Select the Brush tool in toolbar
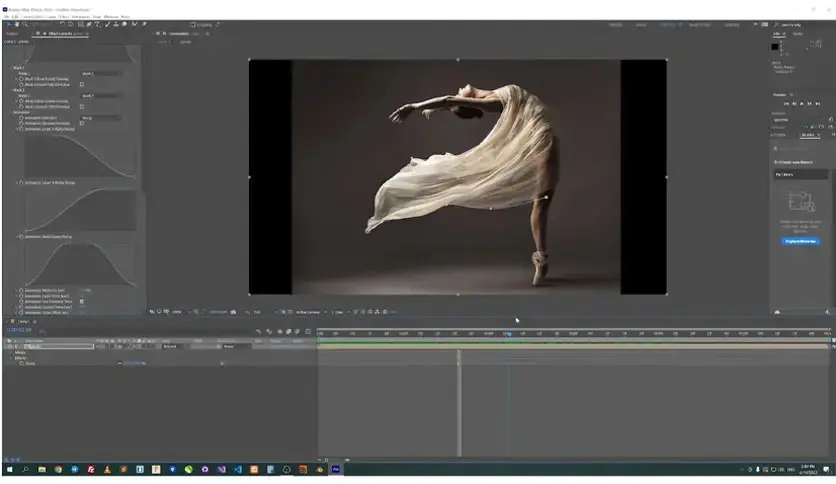Viewport: 836px width, 484px height. tap(107, 24)
